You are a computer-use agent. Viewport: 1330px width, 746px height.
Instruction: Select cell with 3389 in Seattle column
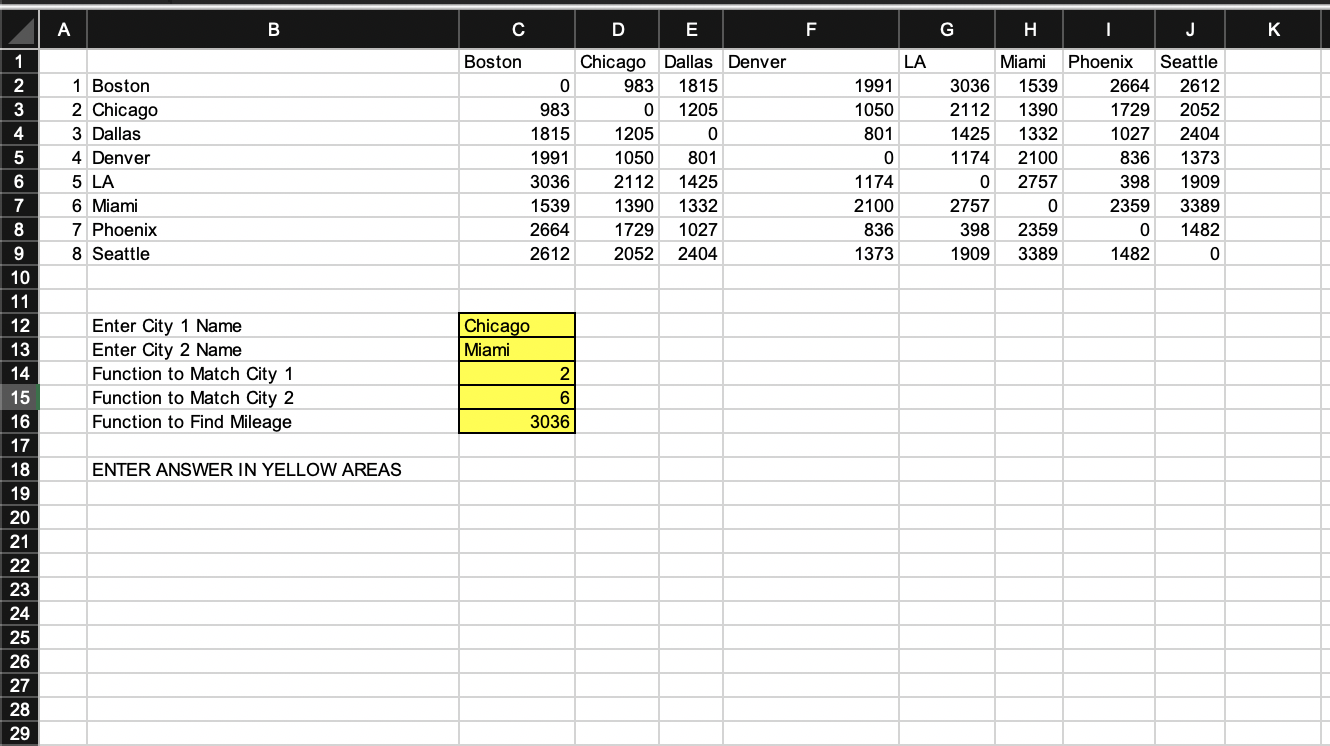1190,205
